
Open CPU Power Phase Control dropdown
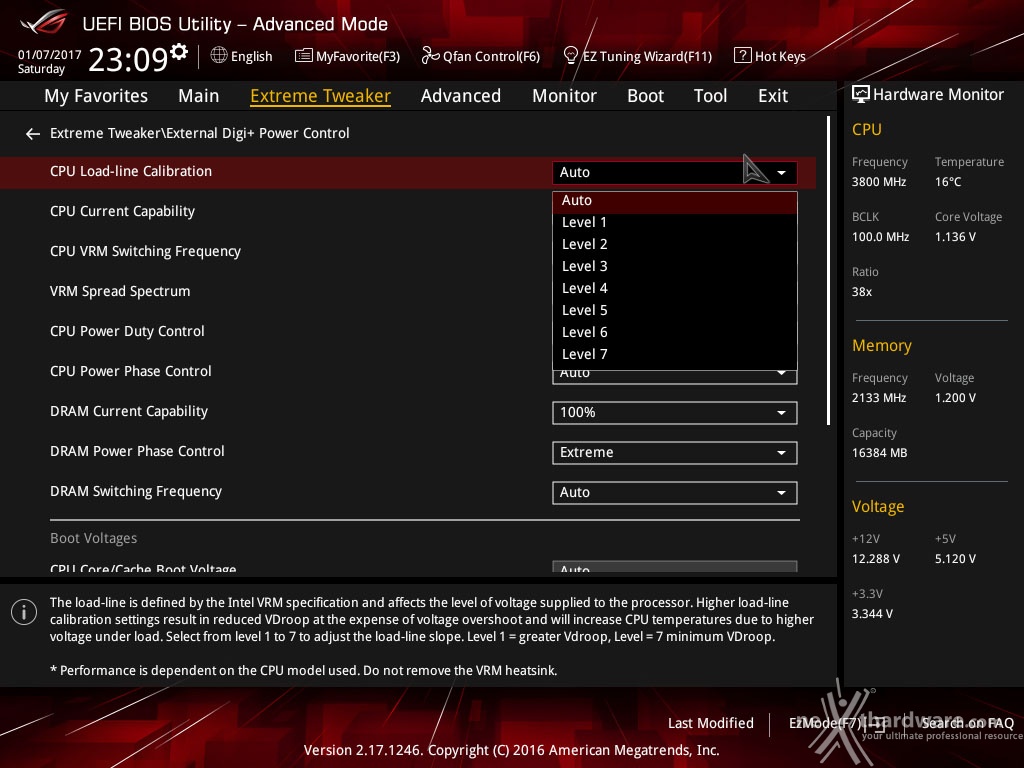pos(675,377)
